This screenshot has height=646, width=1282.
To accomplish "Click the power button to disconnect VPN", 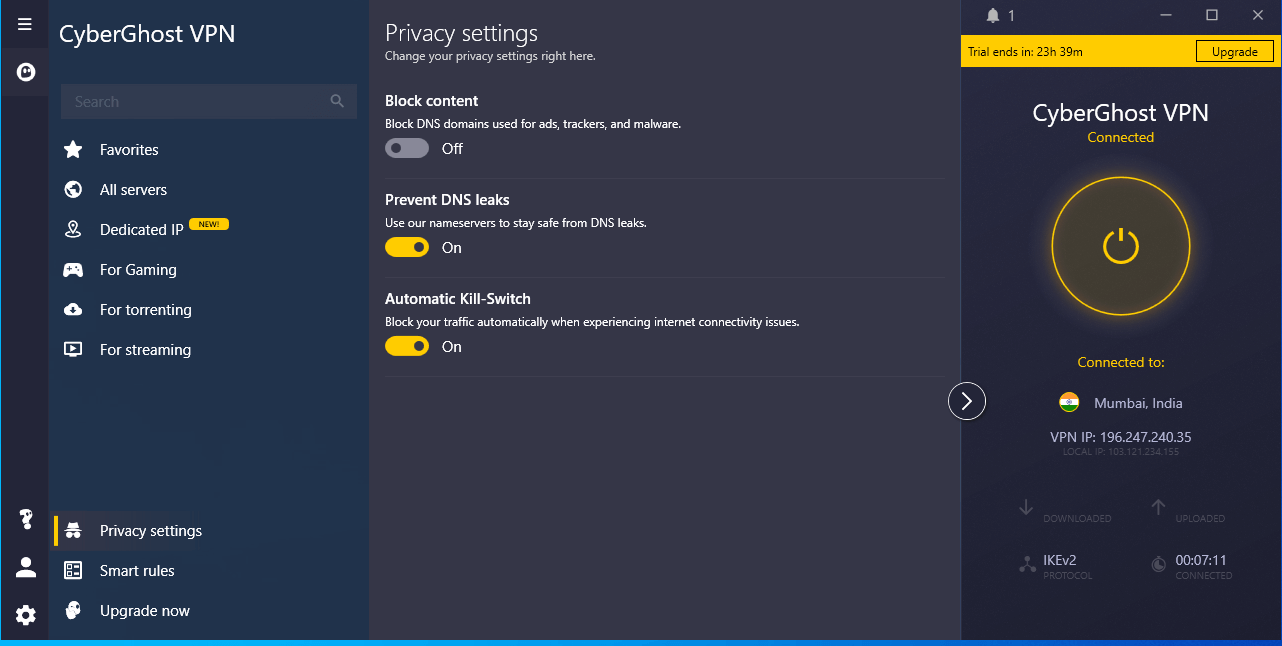I will point(1121,246).
